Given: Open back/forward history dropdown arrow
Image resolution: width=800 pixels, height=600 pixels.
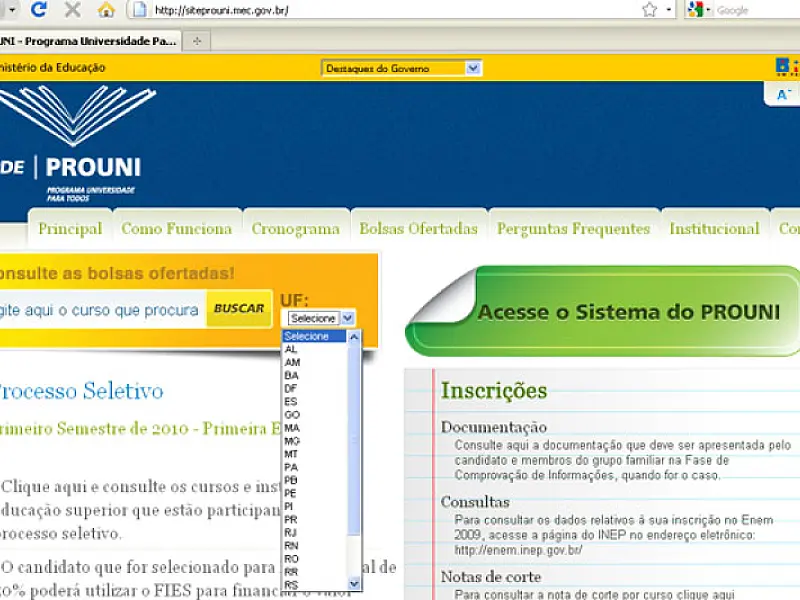Looking at the screenshot, I should coord(12,10).
